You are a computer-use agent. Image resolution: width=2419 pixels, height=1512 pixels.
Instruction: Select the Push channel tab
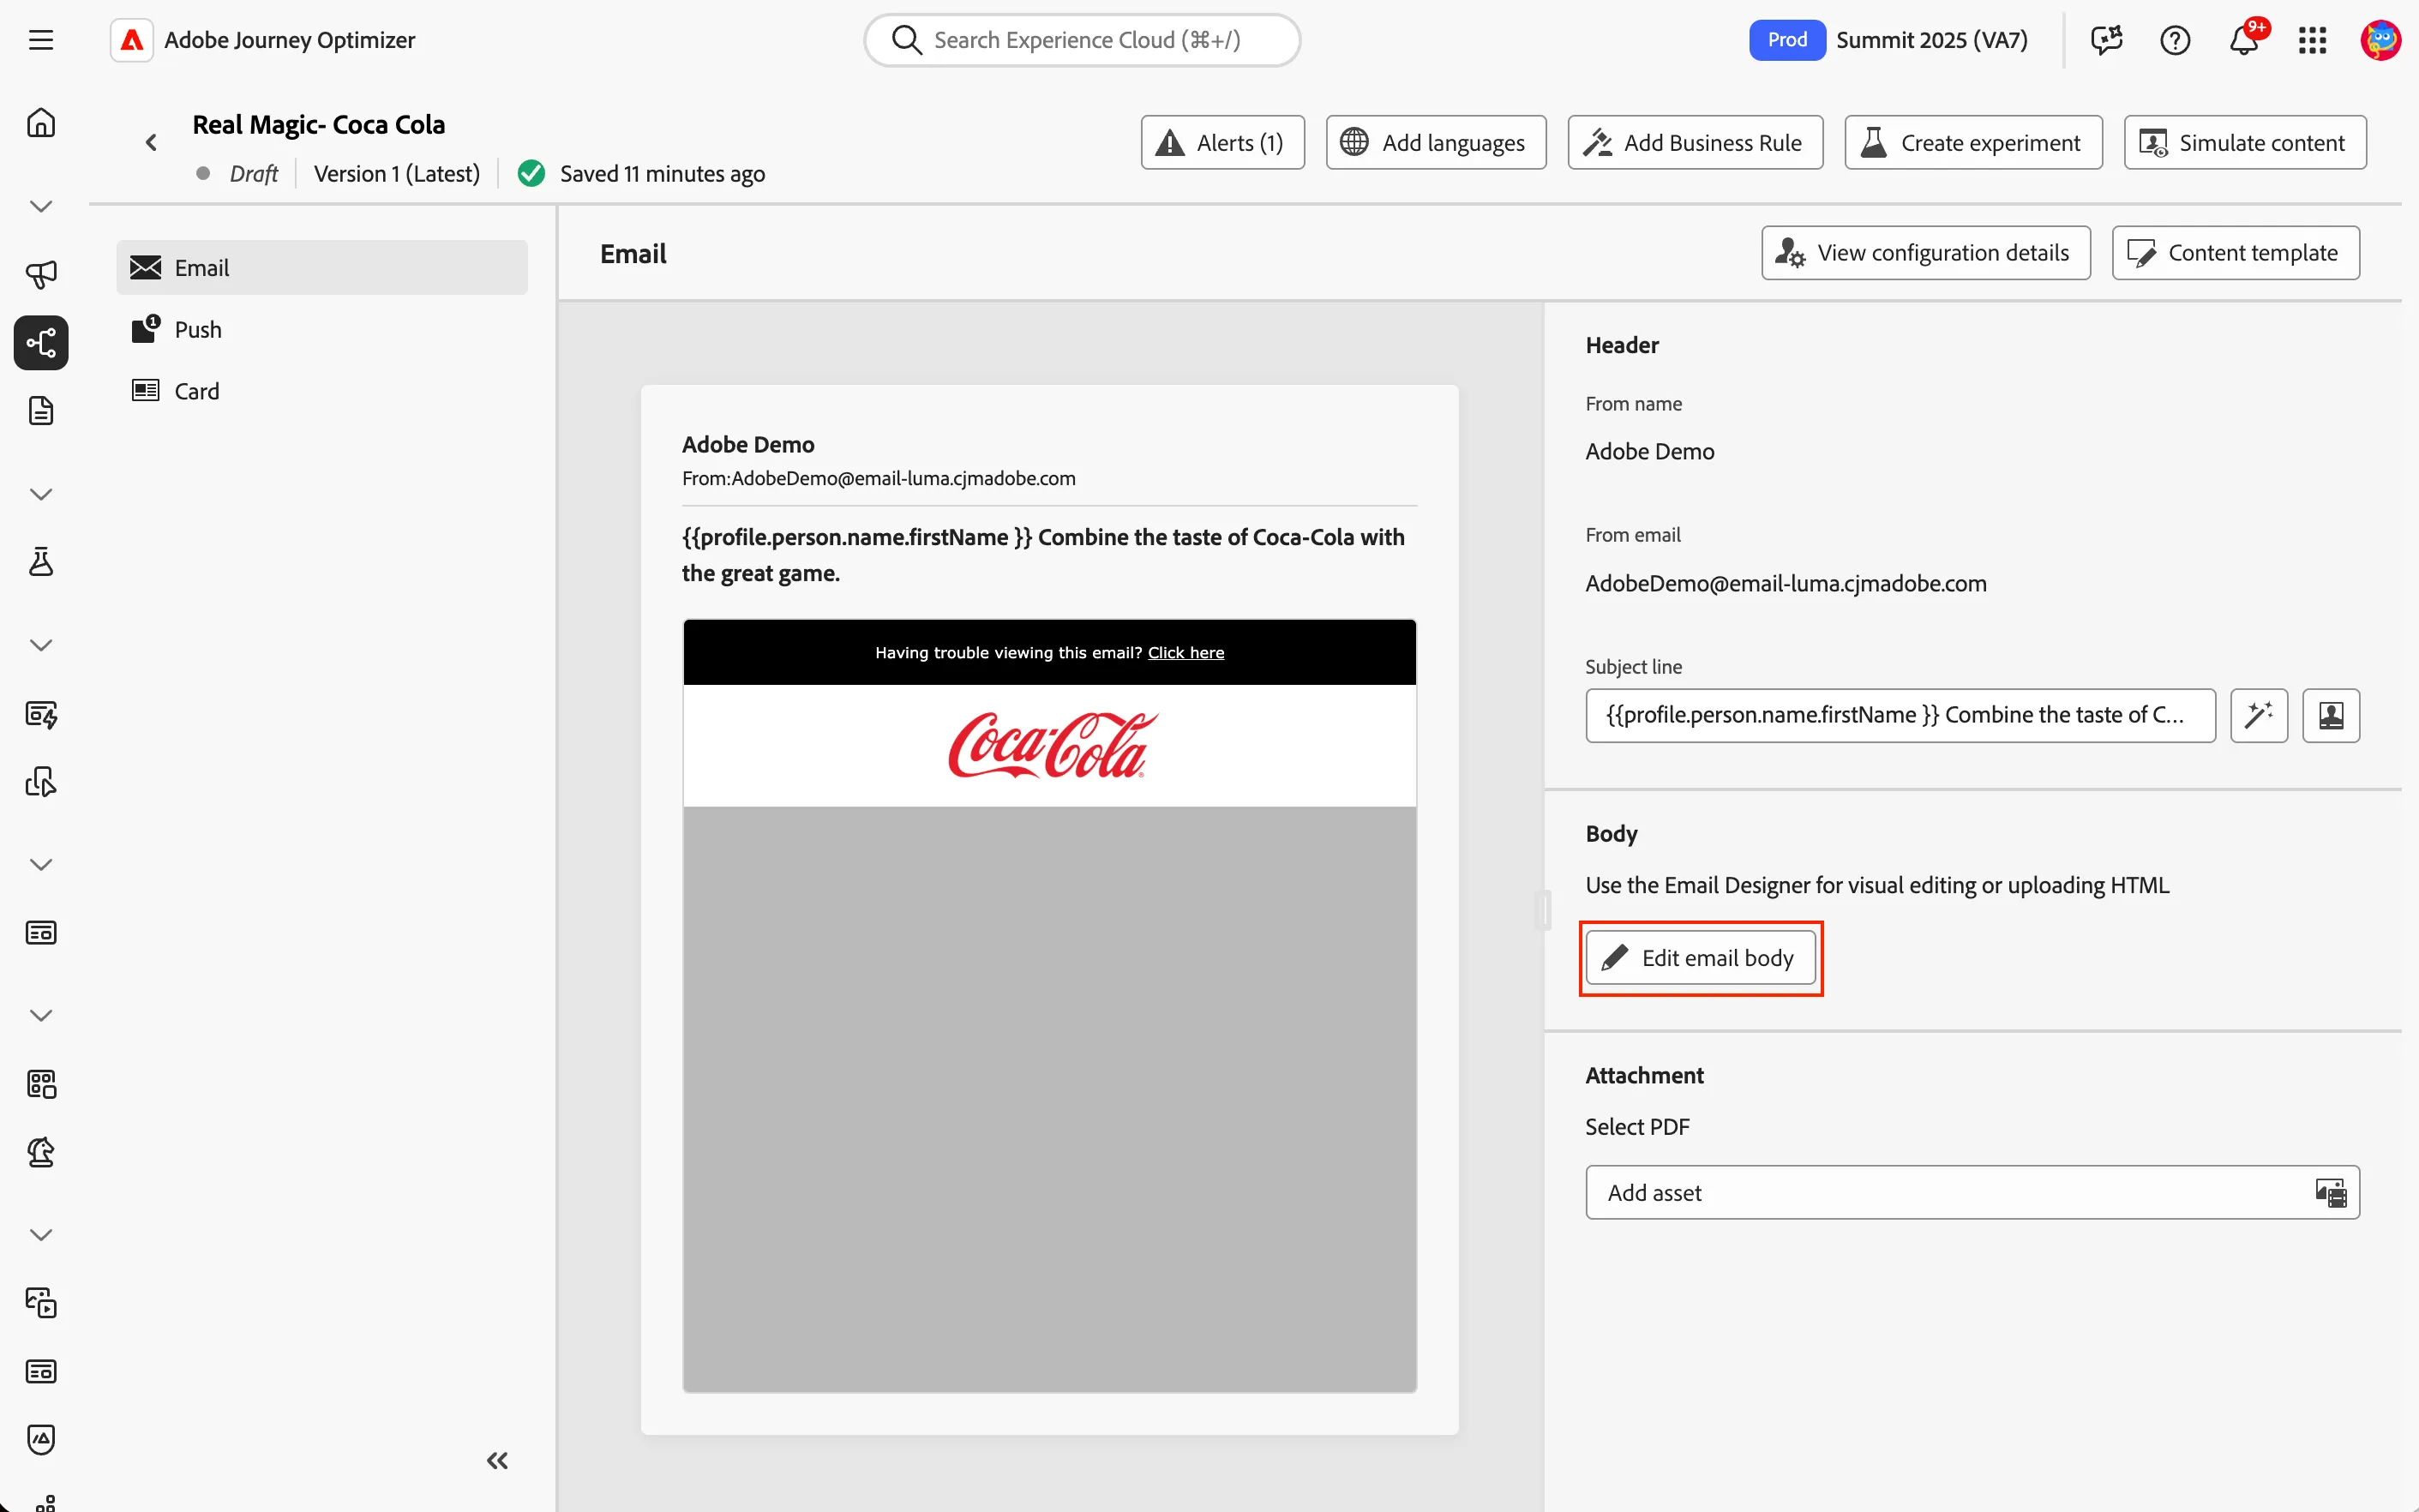(322, 329)
